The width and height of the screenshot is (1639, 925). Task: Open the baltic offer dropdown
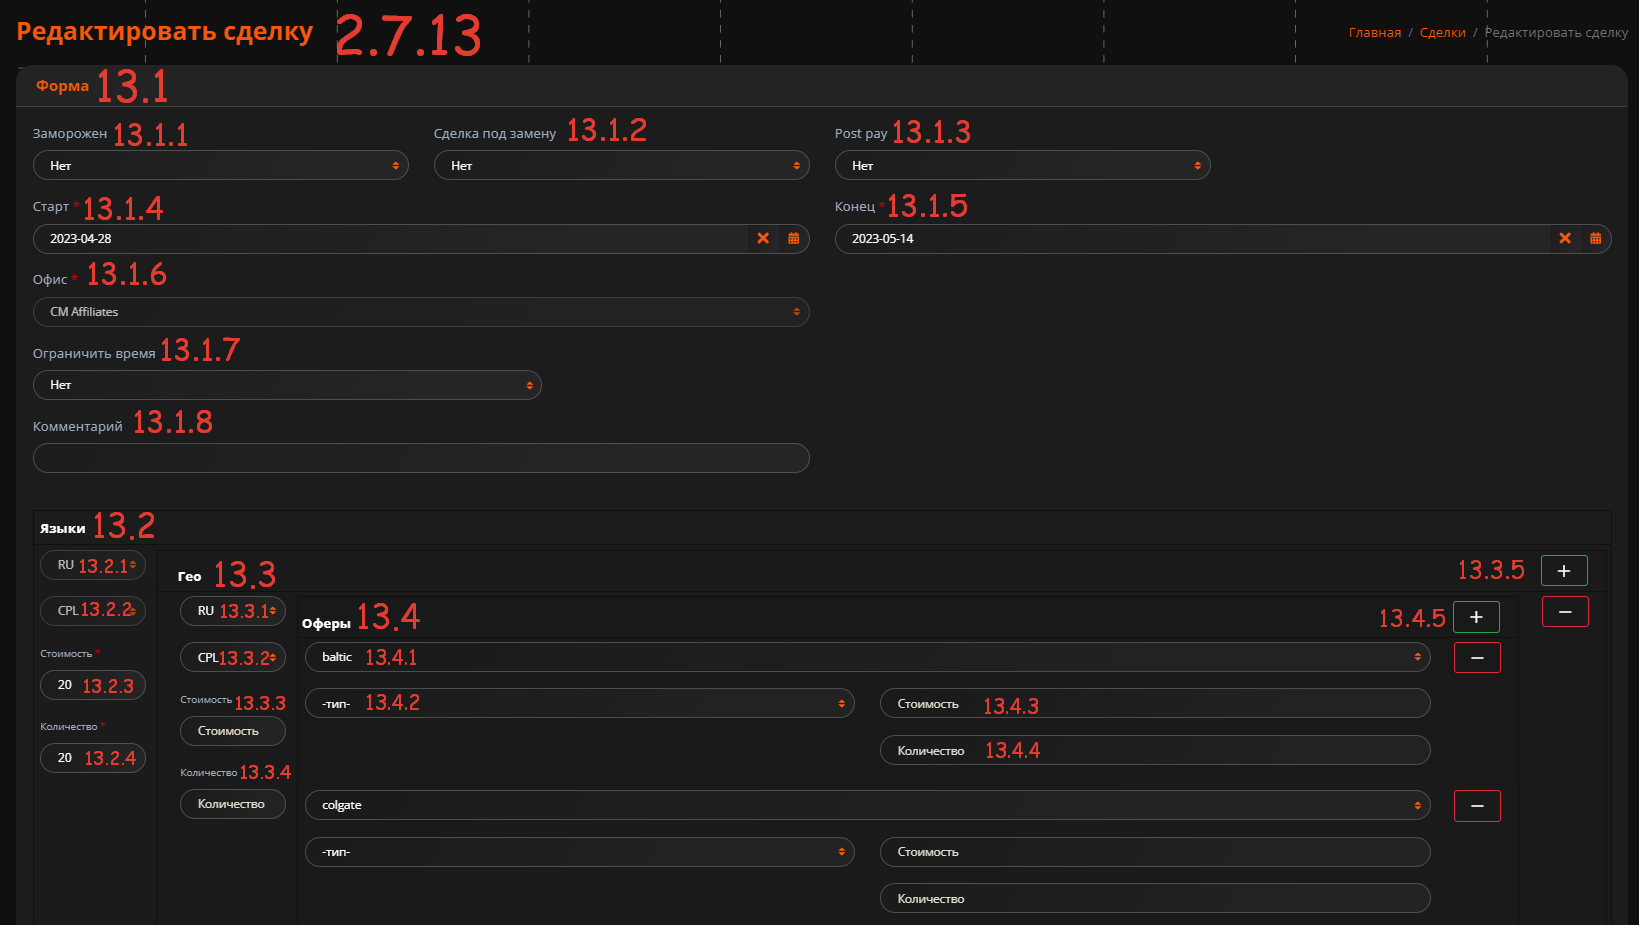[868, 657]
